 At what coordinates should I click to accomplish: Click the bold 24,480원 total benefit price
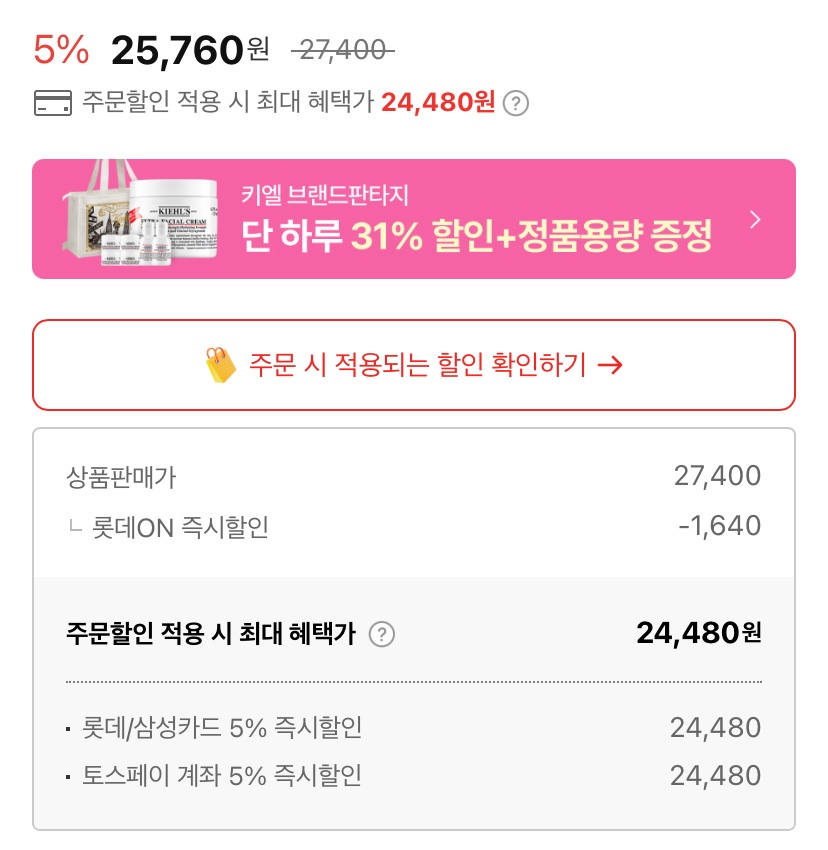(698, 633)
